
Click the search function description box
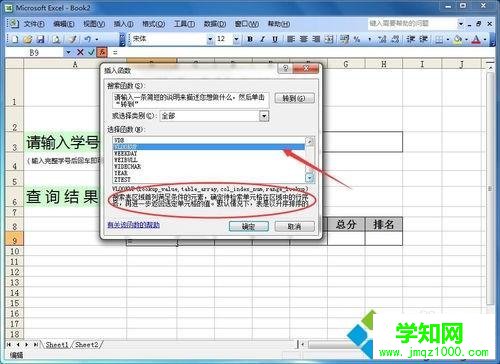(x=191, y=101)
